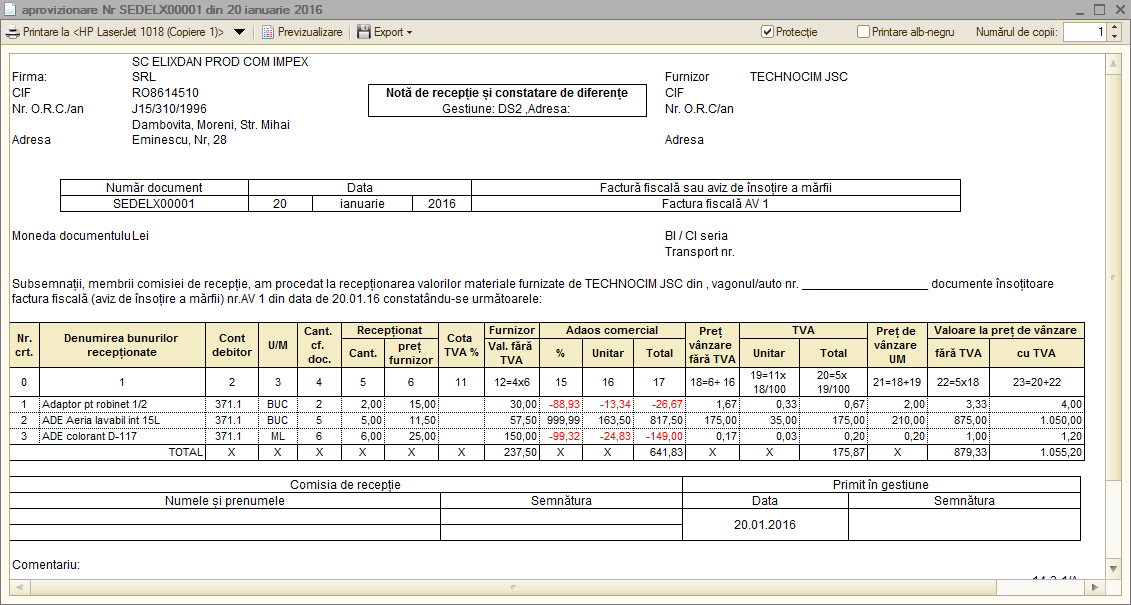Click the document icon in title bar
The image size is (1131, 605).
coord(10,9)
